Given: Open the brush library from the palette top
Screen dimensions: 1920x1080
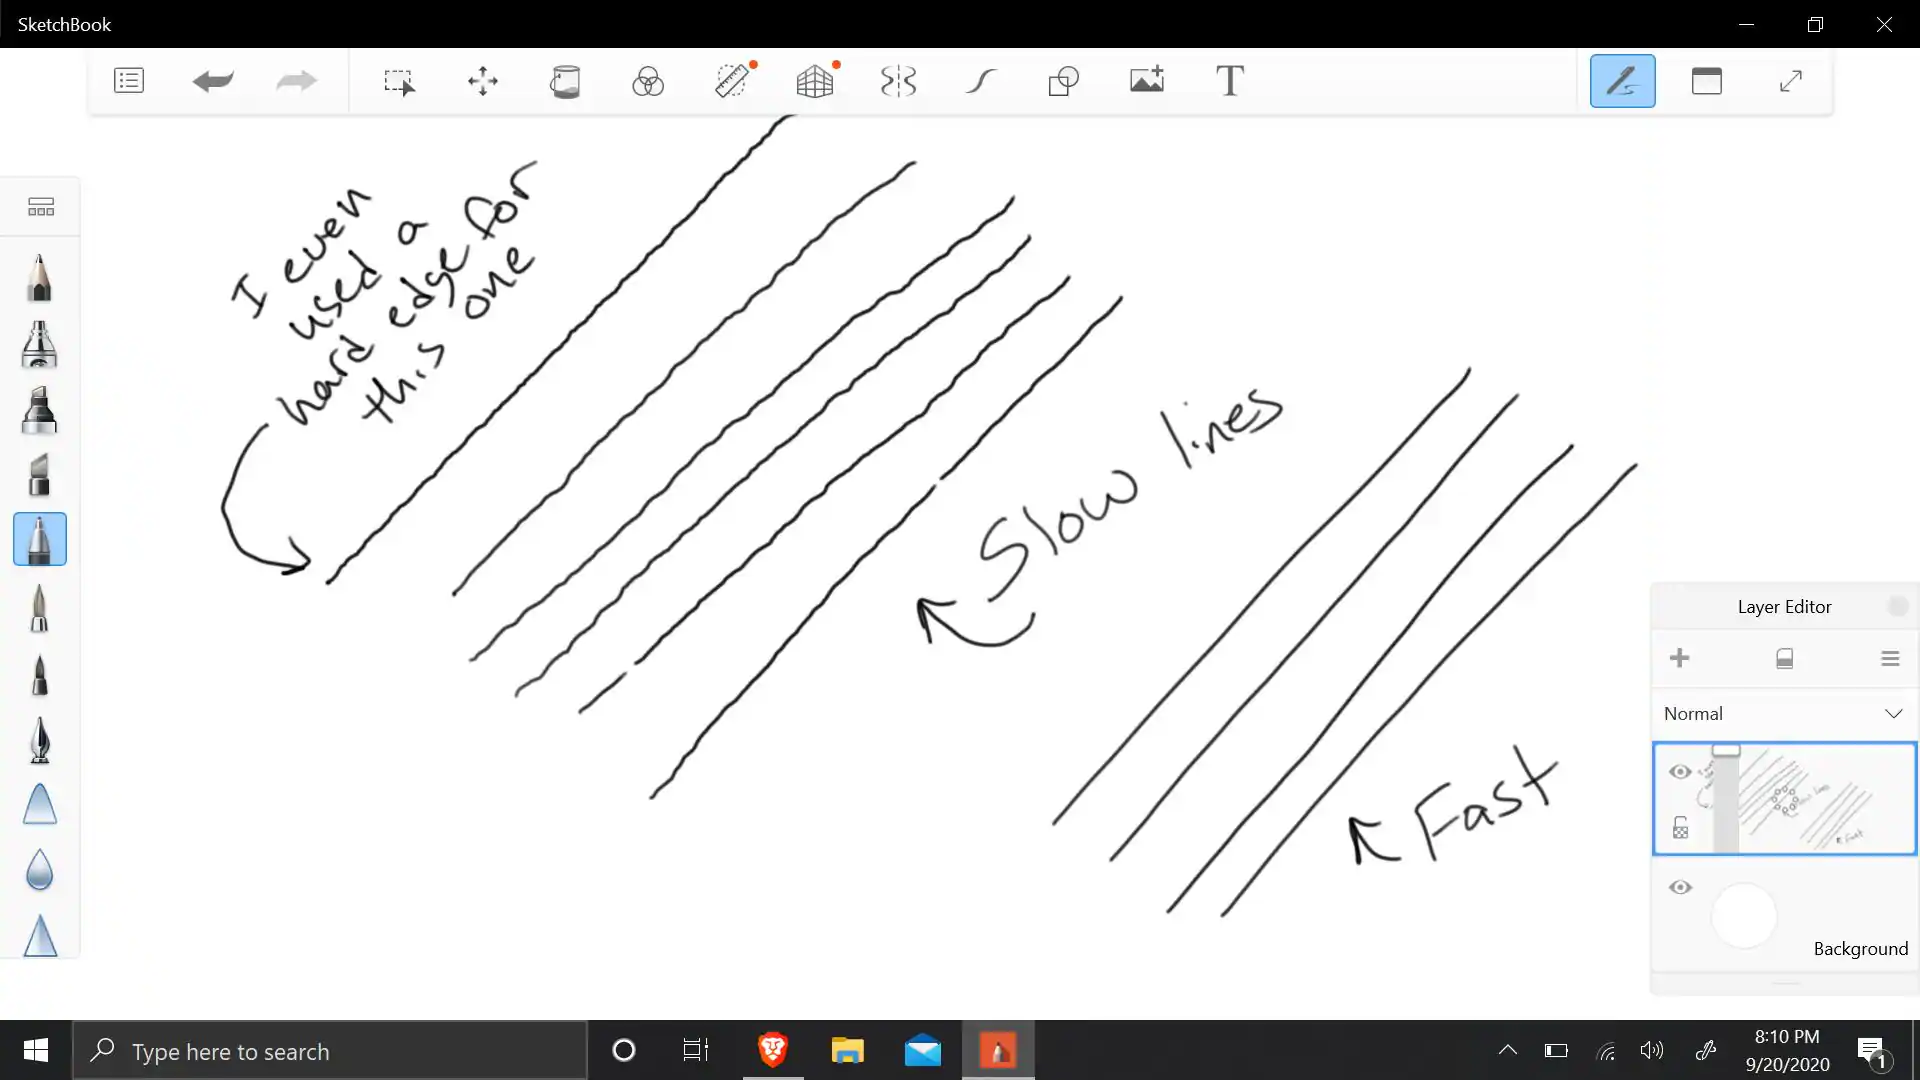Looking at the screenshot, I should pos(41,207).
